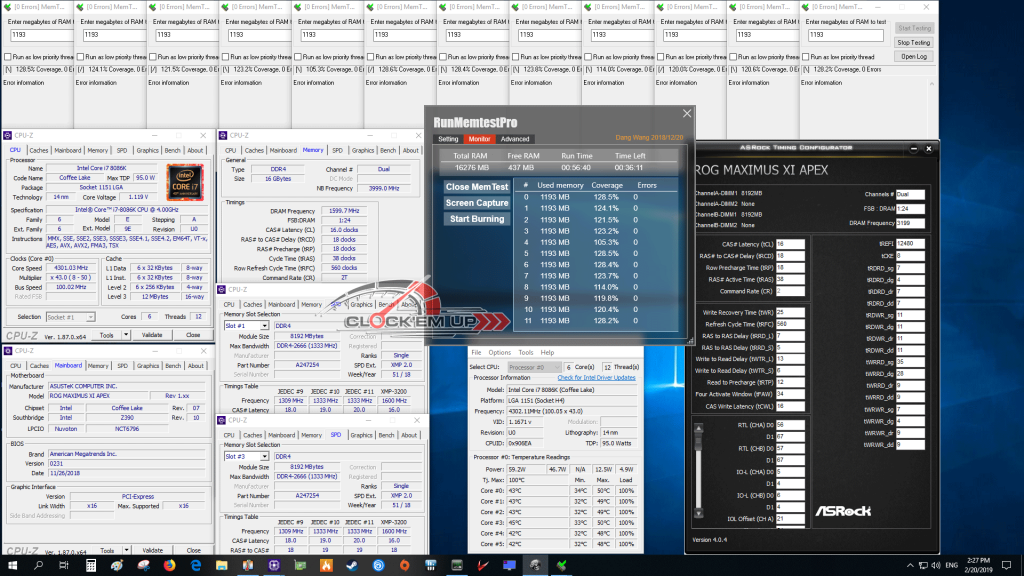Image resolution: width=1024 pixels, height=576 pixels.
Task: Open Origin from the taskbar
Action: [404, 565]
